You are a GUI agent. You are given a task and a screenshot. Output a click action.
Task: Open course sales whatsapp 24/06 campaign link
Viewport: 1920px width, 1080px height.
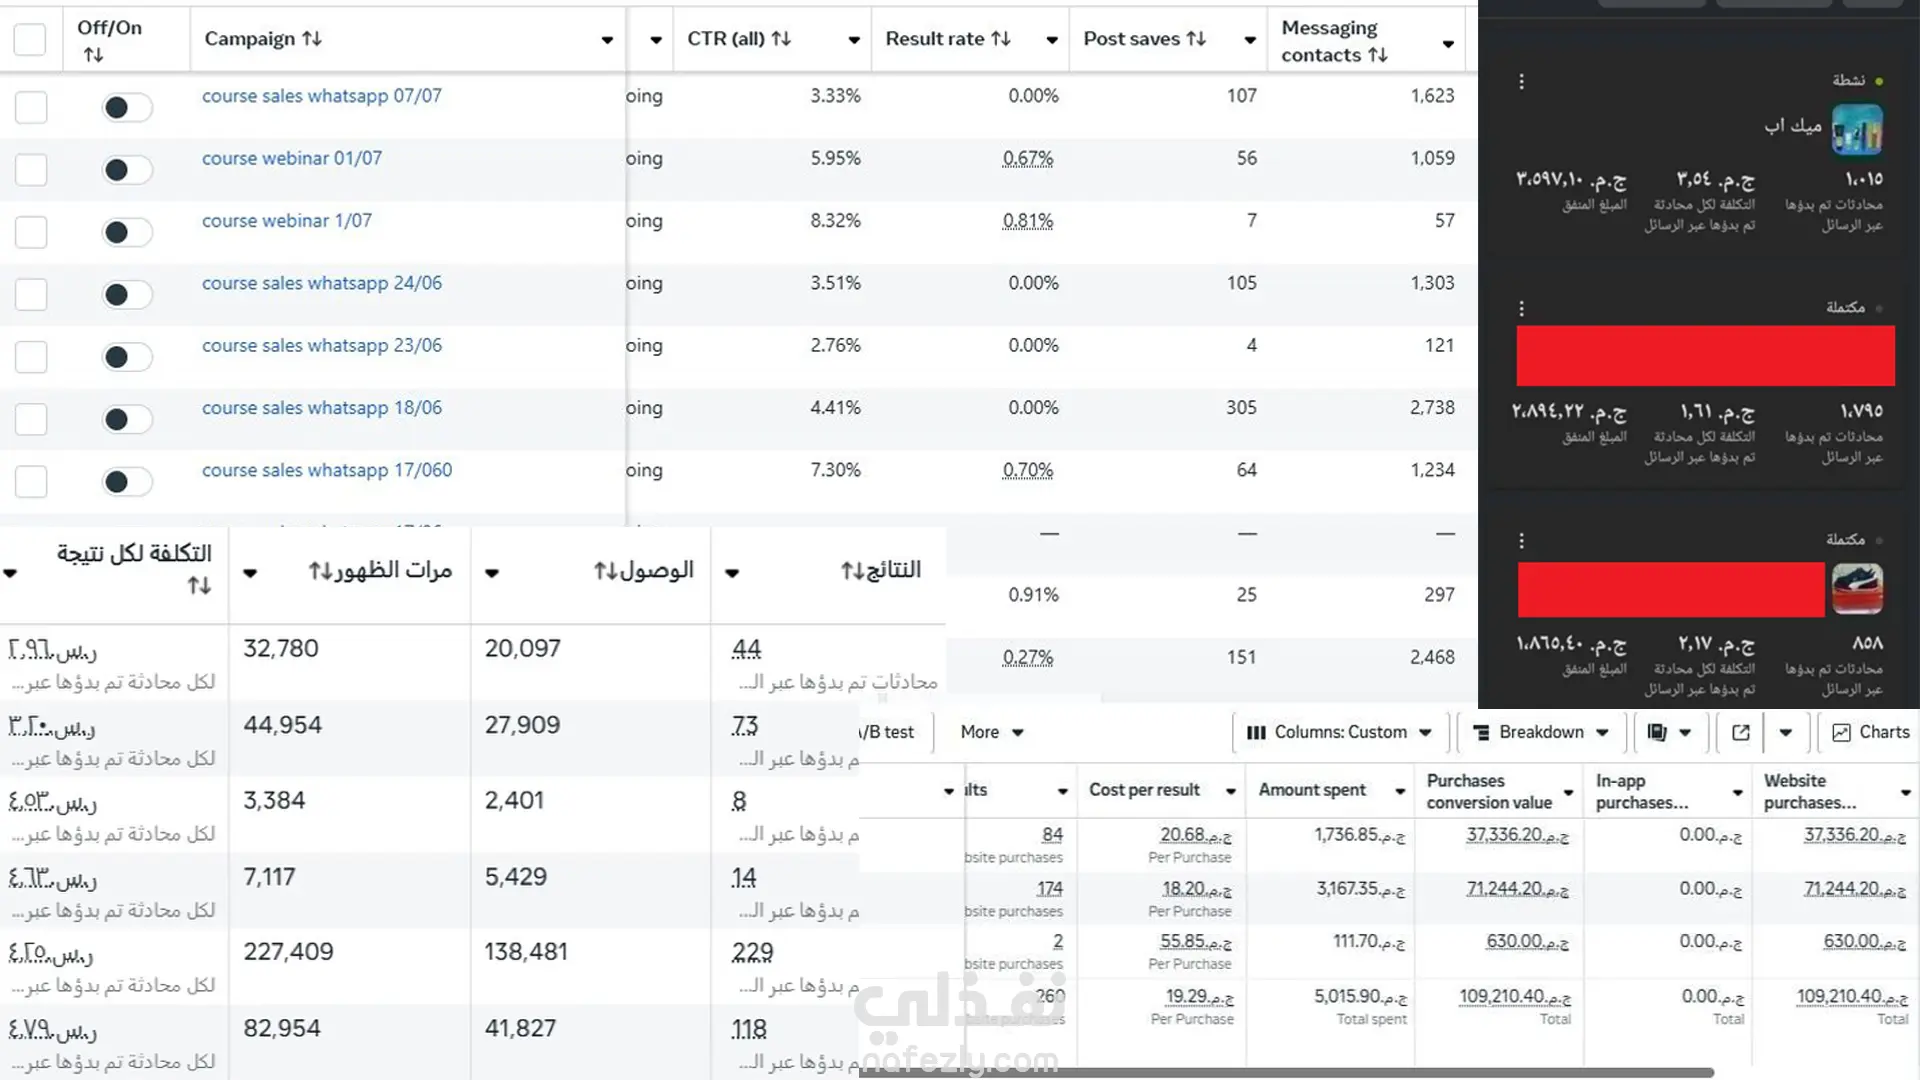coord(321,284)
